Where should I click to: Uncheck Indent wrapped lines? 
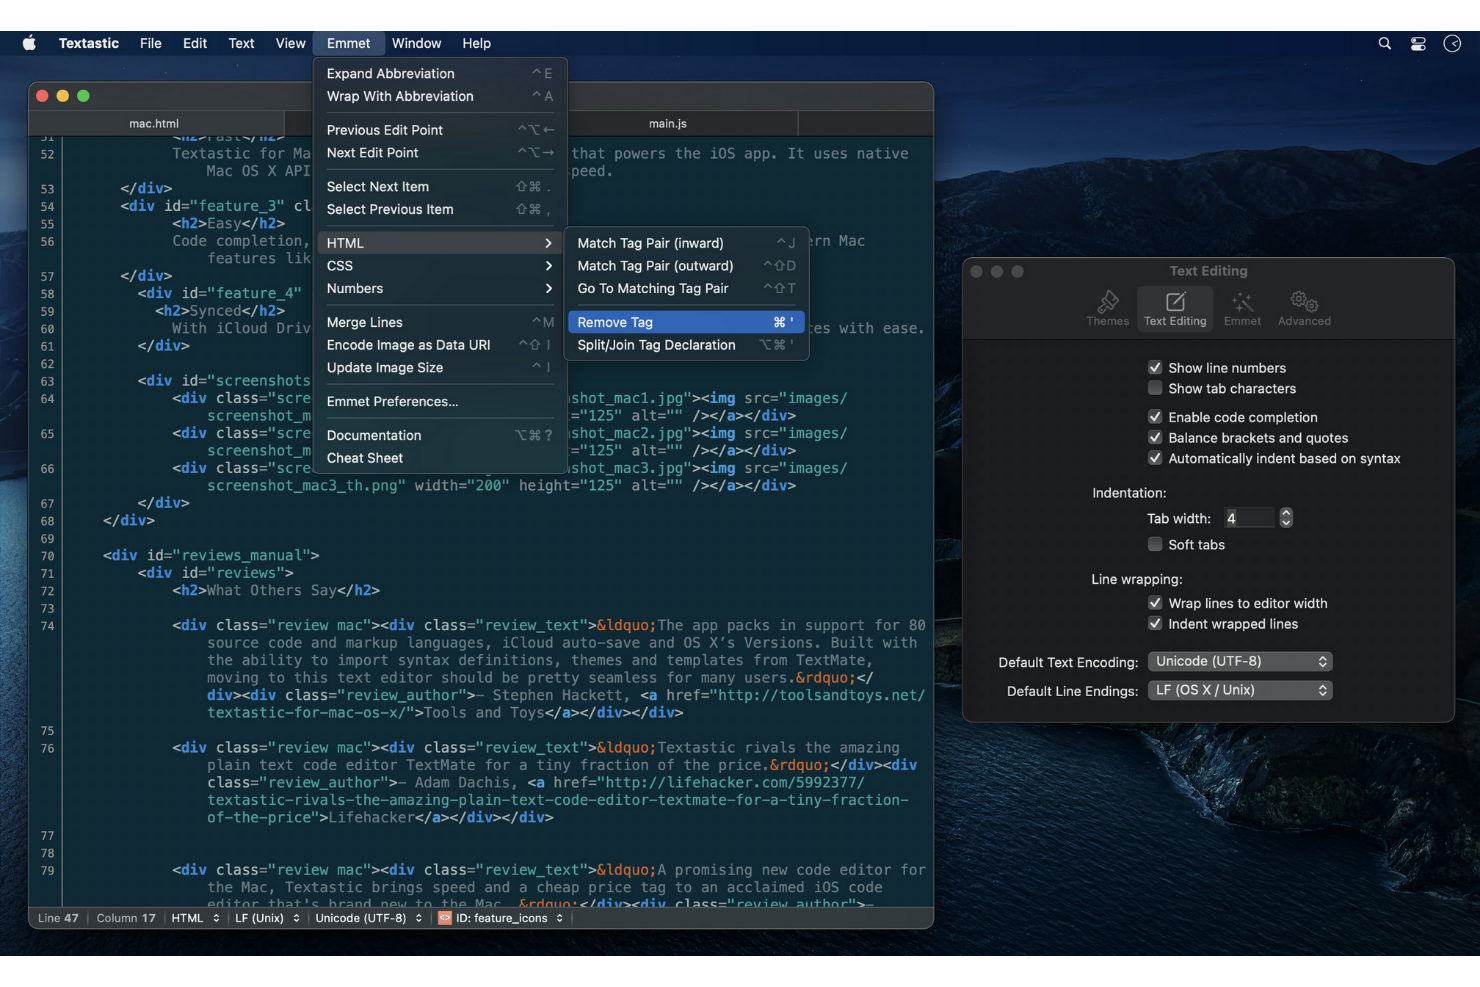(1156, 623)
